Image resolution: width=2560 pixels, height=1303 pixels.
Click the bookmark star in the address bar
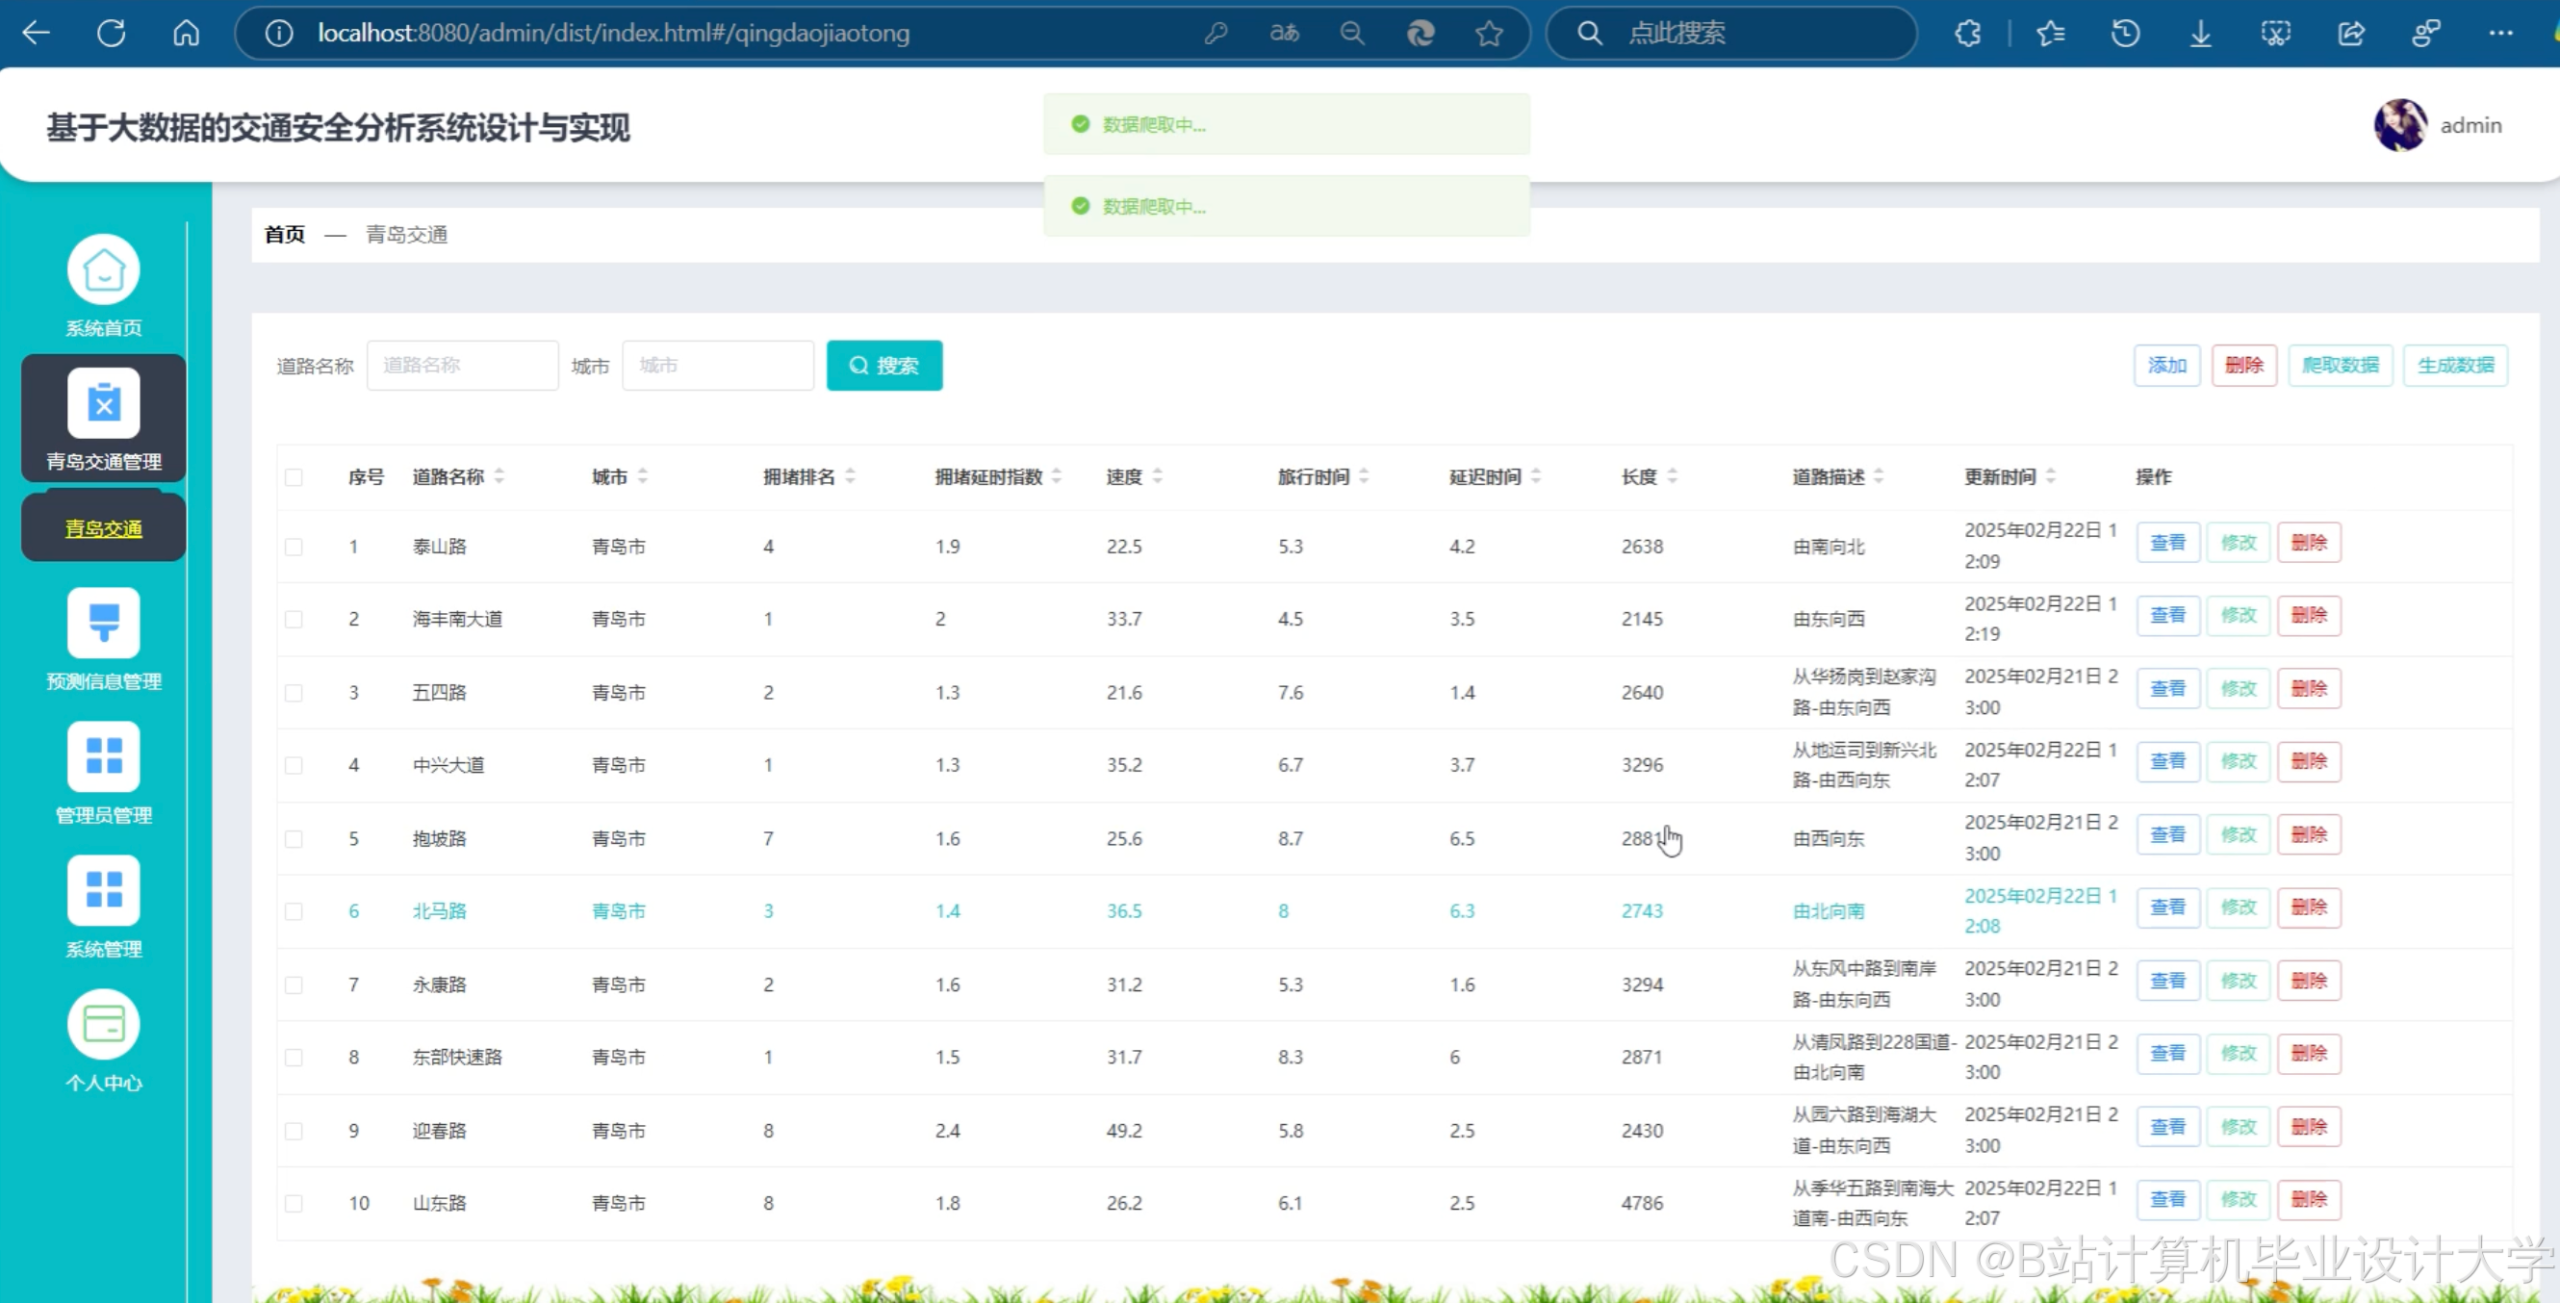tap(1488, 32)
